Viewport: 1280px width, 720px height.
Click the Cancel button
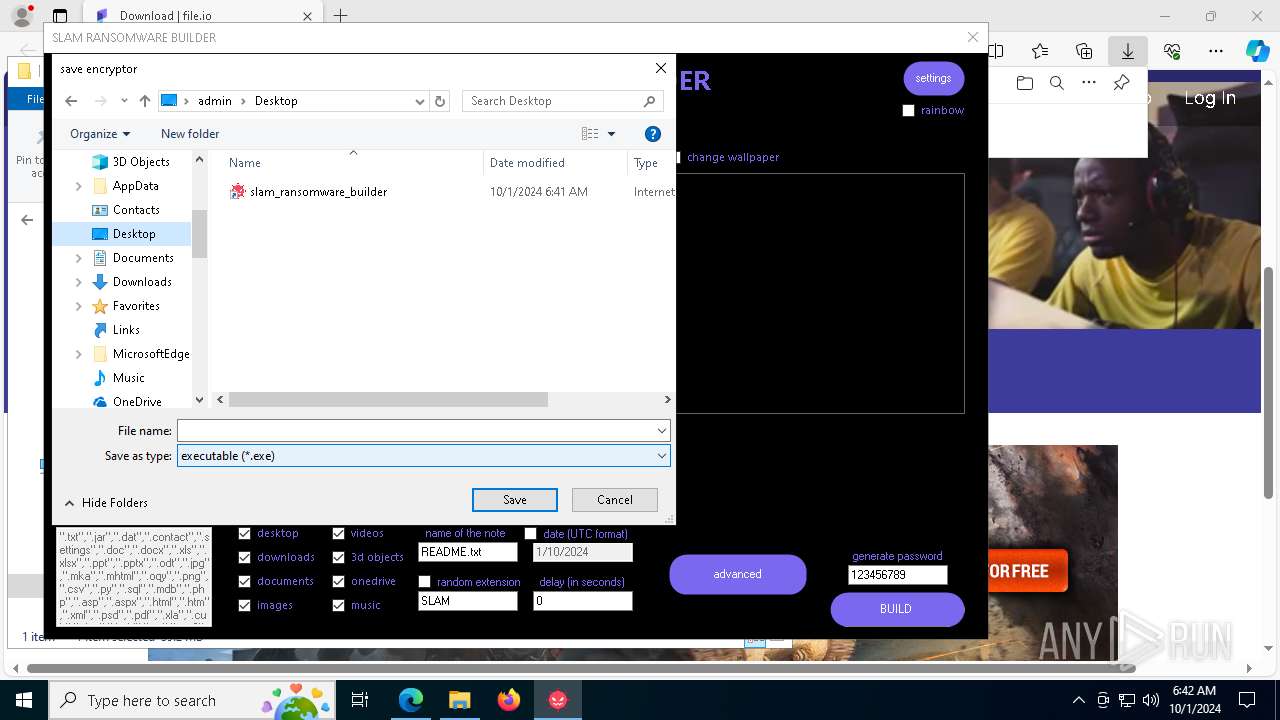point(615,500)
